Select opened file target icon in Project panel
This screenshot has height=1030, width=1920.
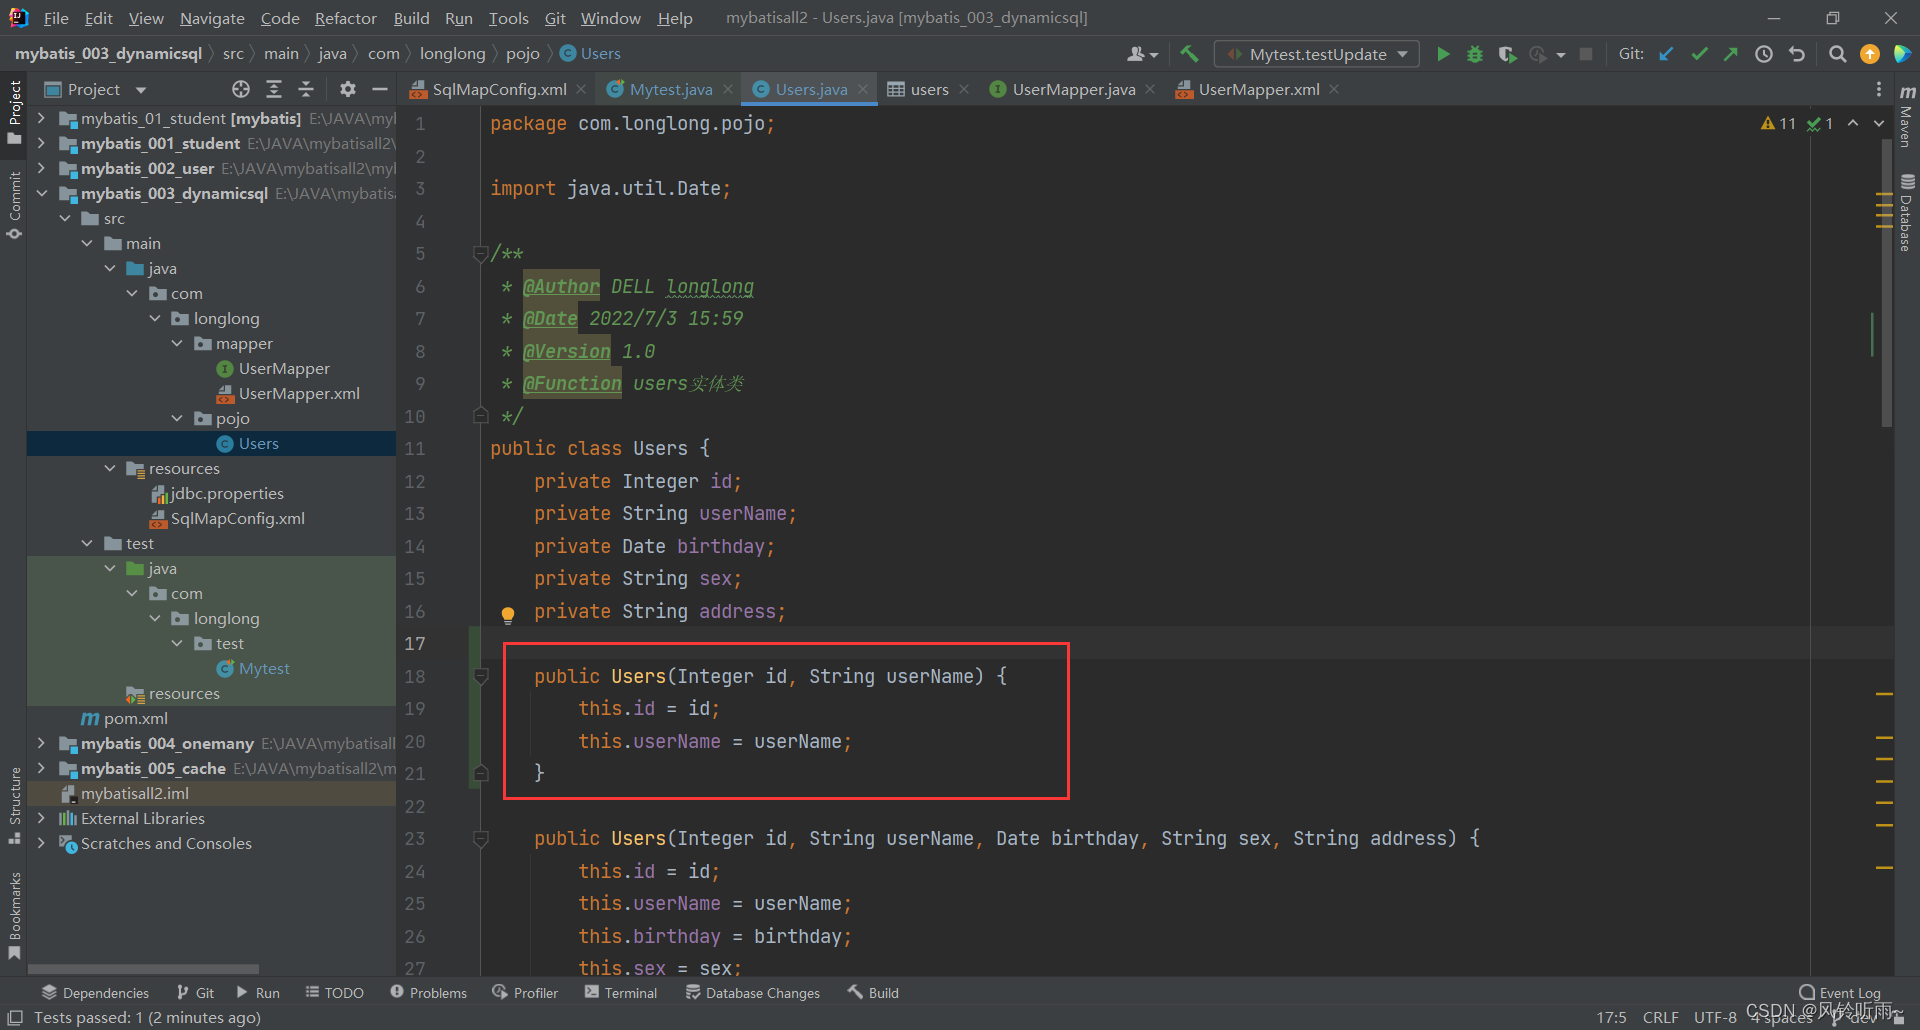(x=241, y=89)
